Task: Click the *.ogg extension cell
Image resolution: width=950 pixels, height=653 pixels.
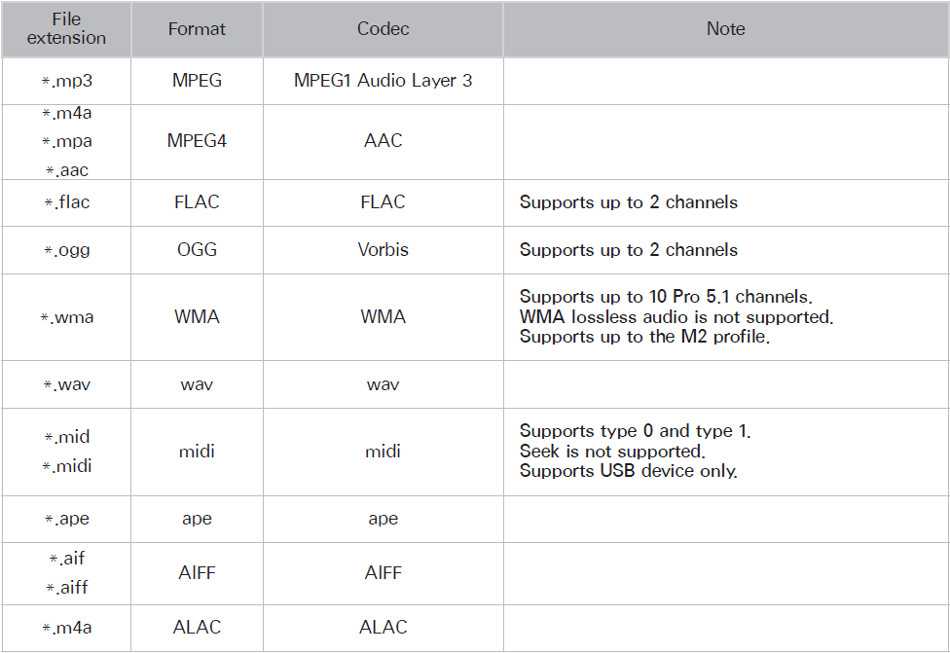Action: [66, 250]
